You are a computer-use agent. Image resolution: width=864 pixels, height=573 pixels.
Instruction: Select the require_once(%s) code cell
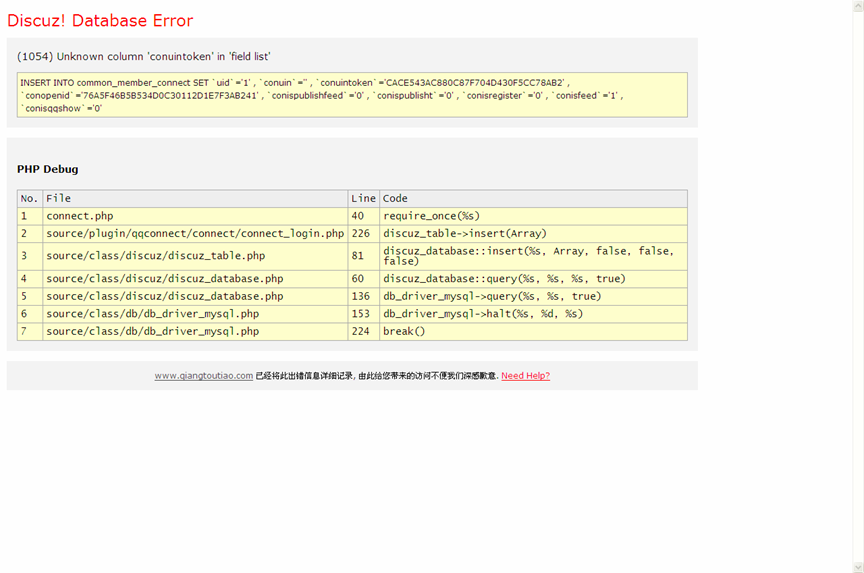click(x=431, y=216)
